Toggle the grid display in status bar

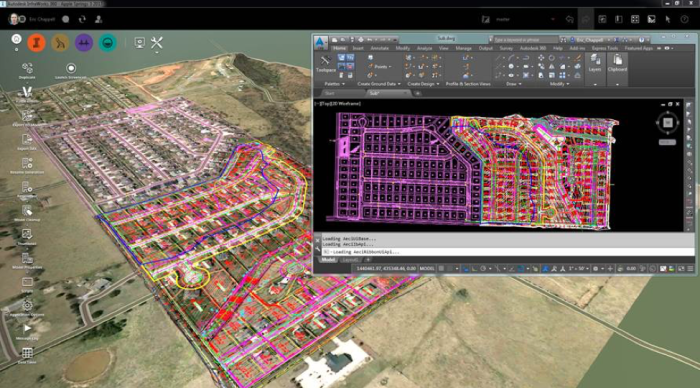(441, 269)
